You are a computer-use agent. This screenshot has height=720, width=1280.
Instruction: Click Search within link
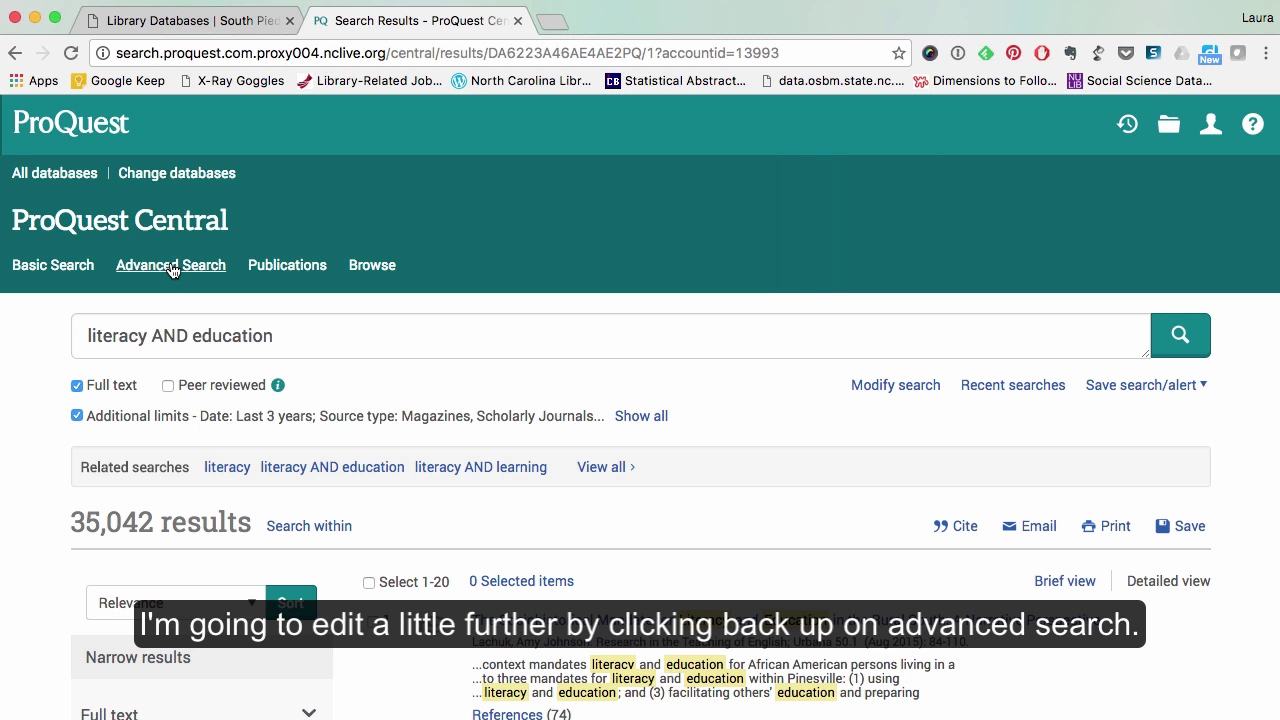point(309,526)
